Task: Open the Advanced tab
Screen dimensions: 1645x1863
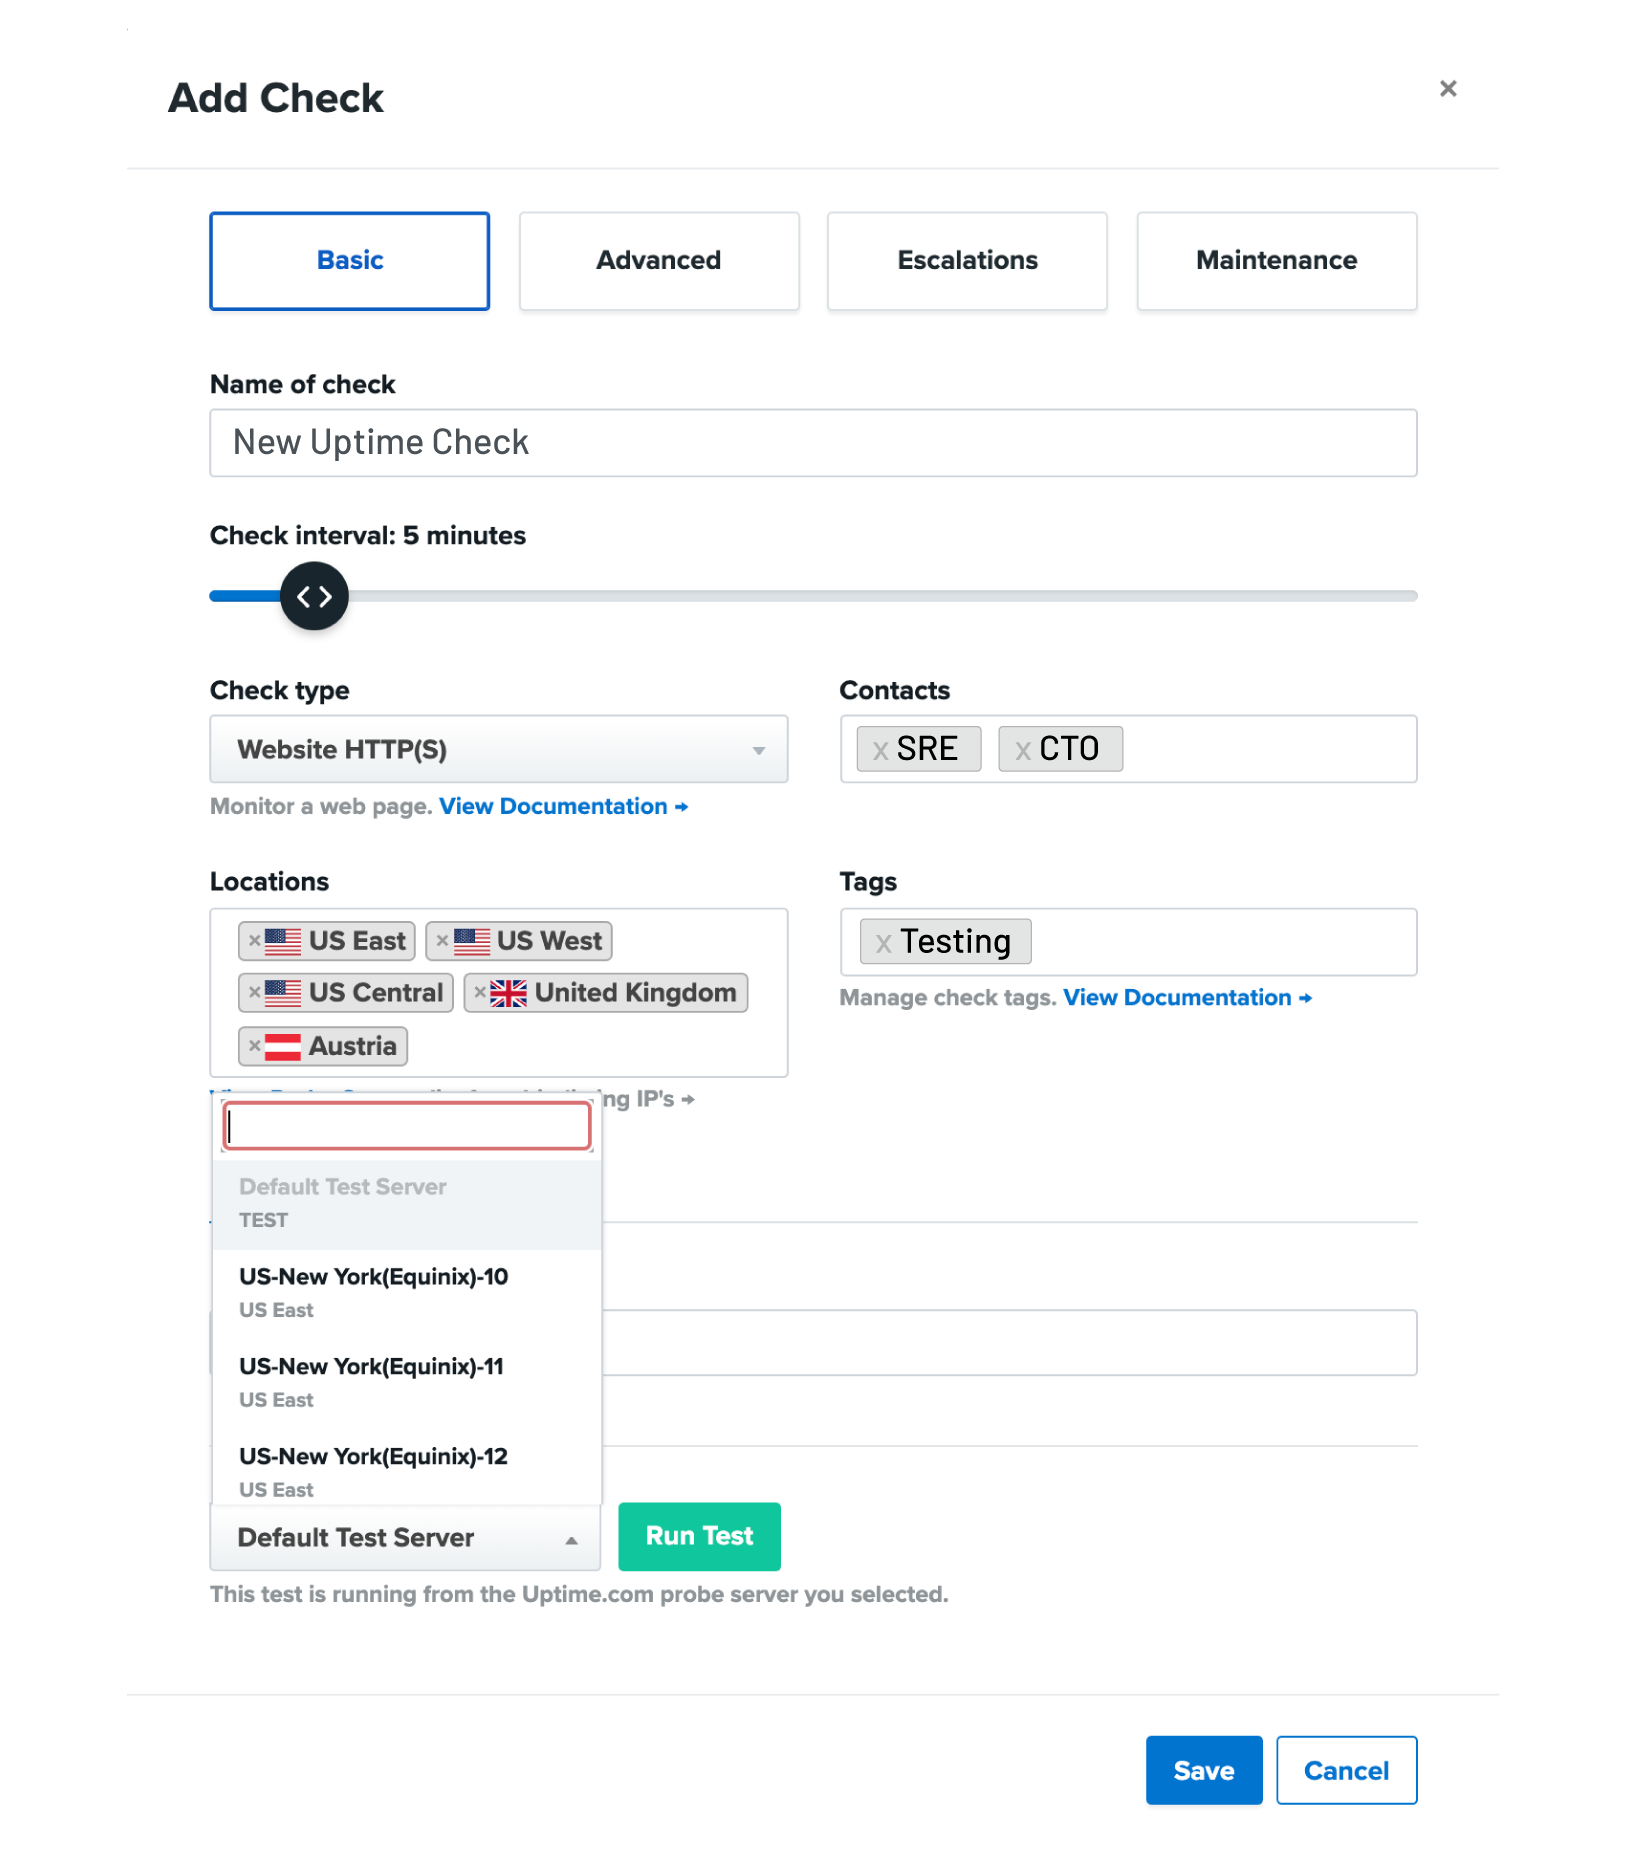Action: click(x=658, y=261)
